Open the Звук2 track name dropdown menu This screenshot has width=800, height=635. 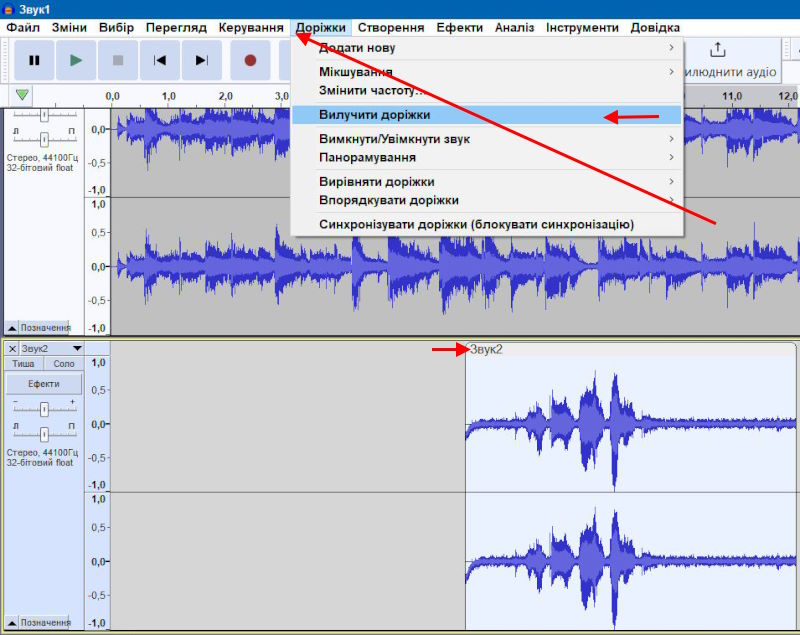pos(51,349)
